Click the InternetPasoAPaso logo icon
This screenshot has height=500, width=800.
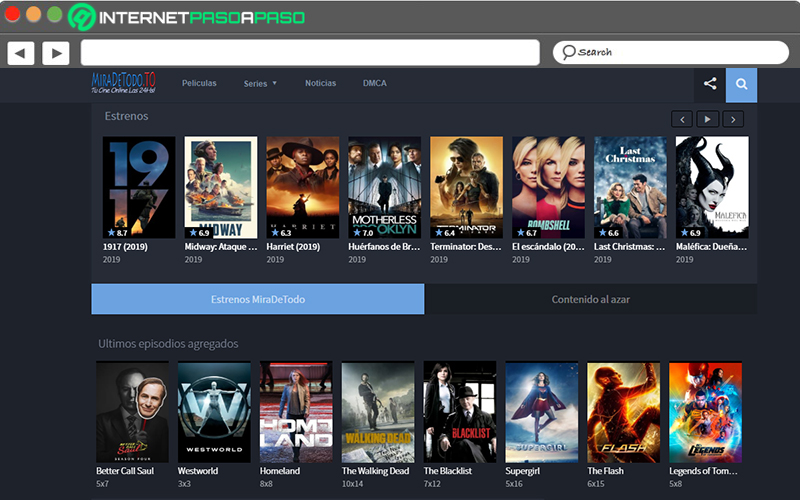pos(82,17)
